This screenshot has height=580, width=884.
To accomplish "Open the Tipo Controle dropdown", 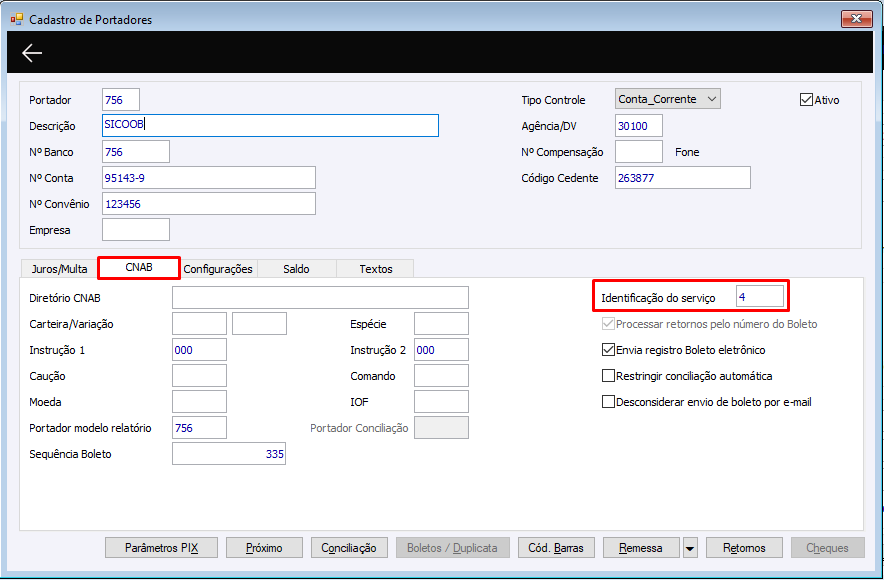I will pyautogui.click(x=668, y=99).
